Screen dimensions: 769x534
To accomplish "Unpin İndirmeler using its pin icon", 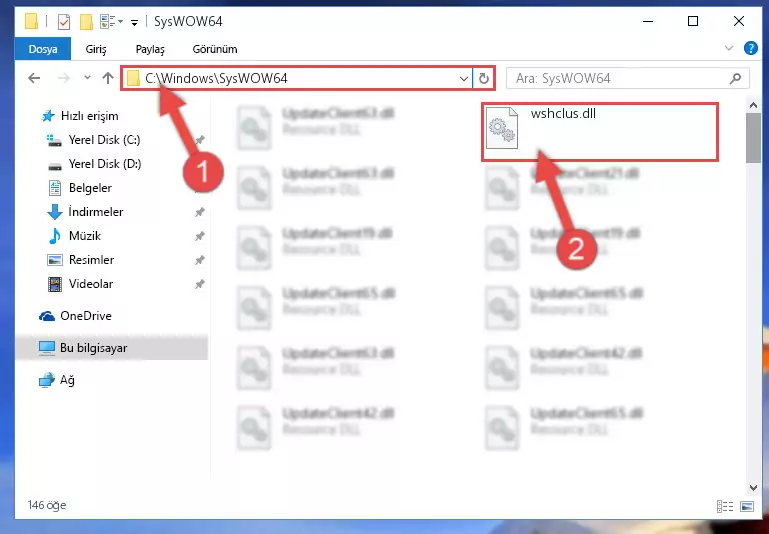I will click(200, 212).
